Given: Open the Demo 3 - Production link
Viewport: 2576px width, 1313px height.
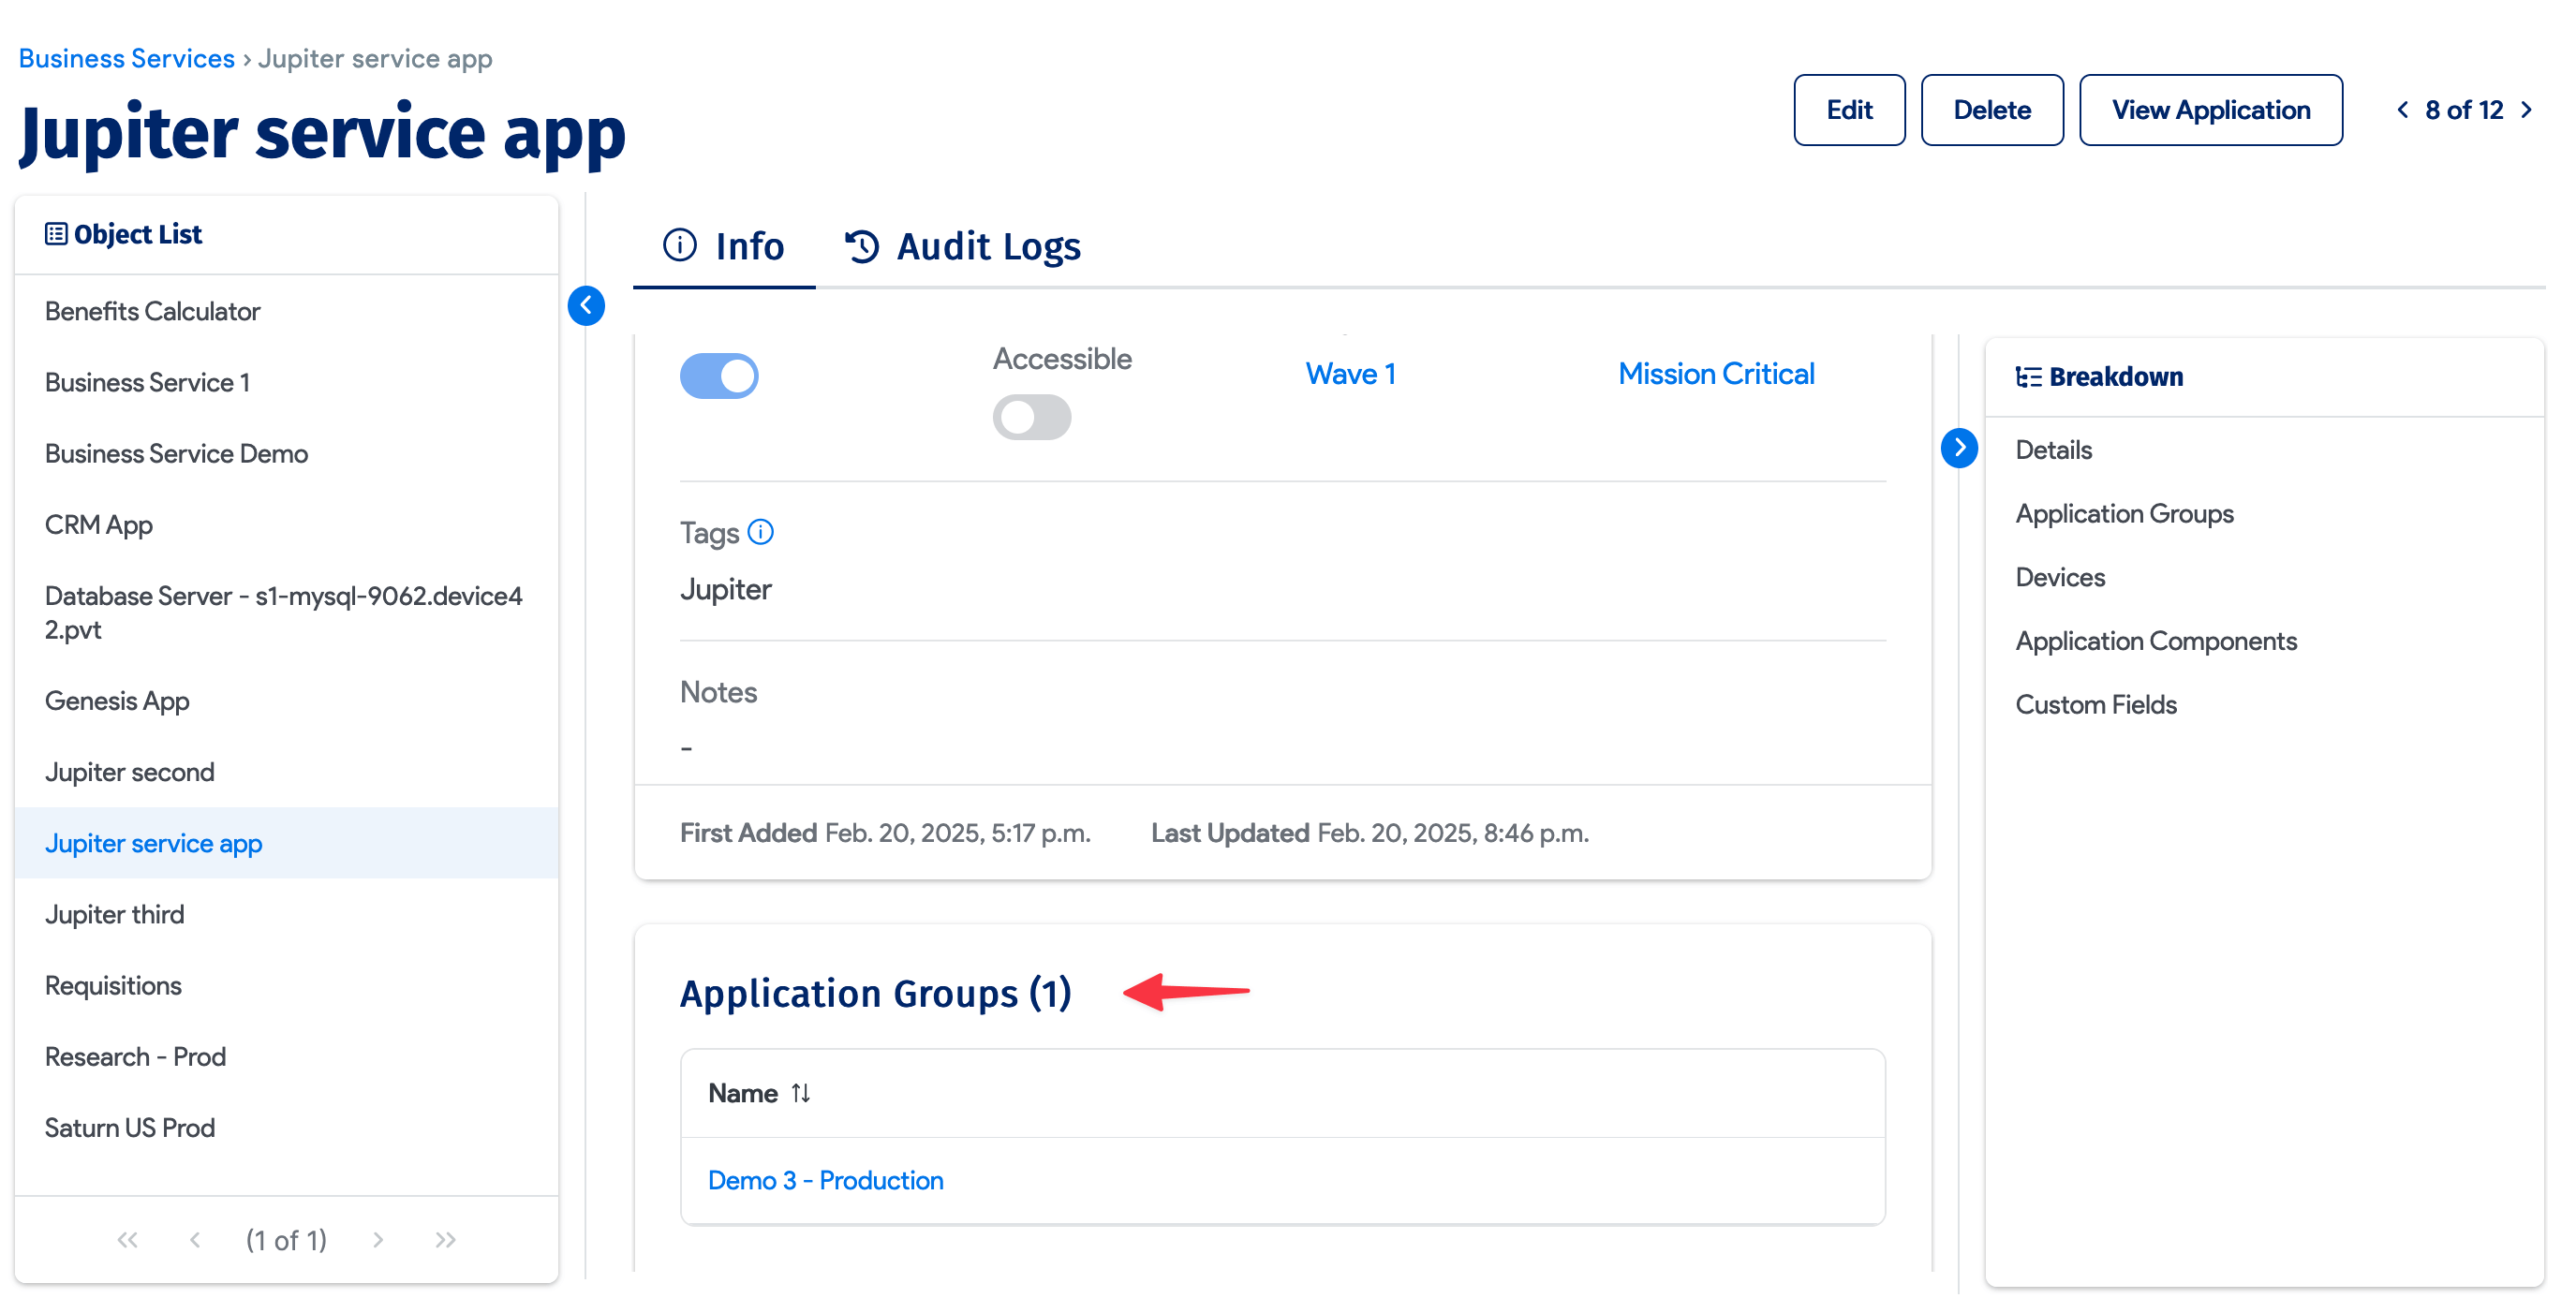Looking at the screenshot, I should pyautogui.click(x=825, y=1180).
